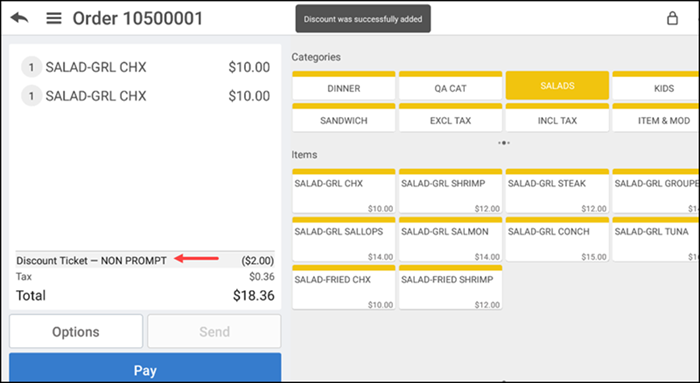700x383 pixels.
Task: Select the SANDWICH category
Action: 344,117
